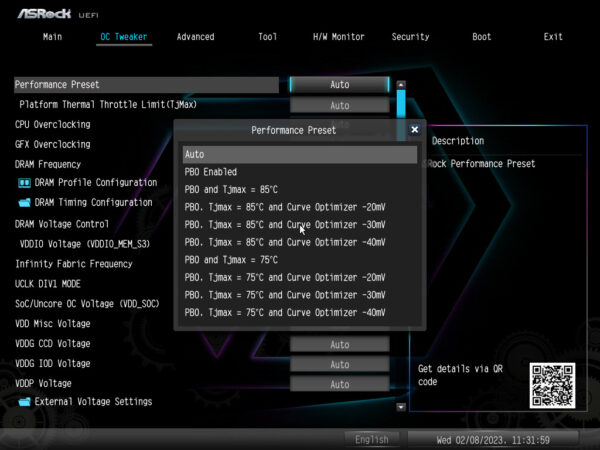This screenshot has width=600, height=450.
Task: Select the Auto preset option
Action: (x=299, y=155)
